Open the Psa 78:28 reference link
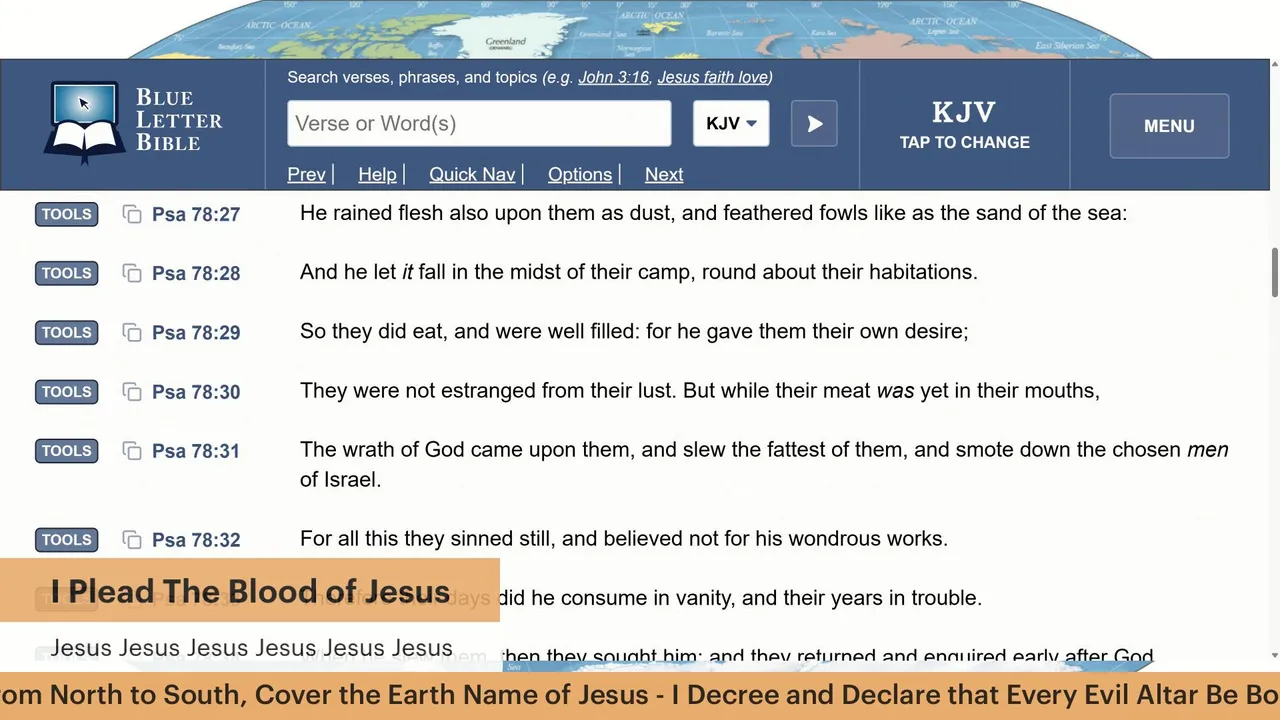 click(196, 273)
